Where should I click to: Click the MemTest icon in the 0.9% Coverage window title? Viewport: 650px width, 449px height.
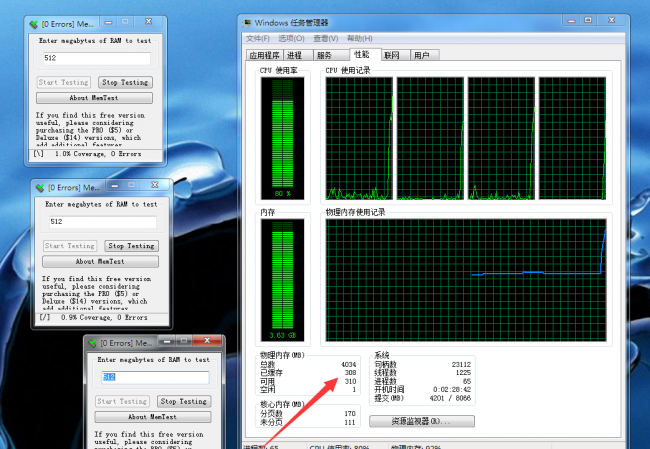40,188
